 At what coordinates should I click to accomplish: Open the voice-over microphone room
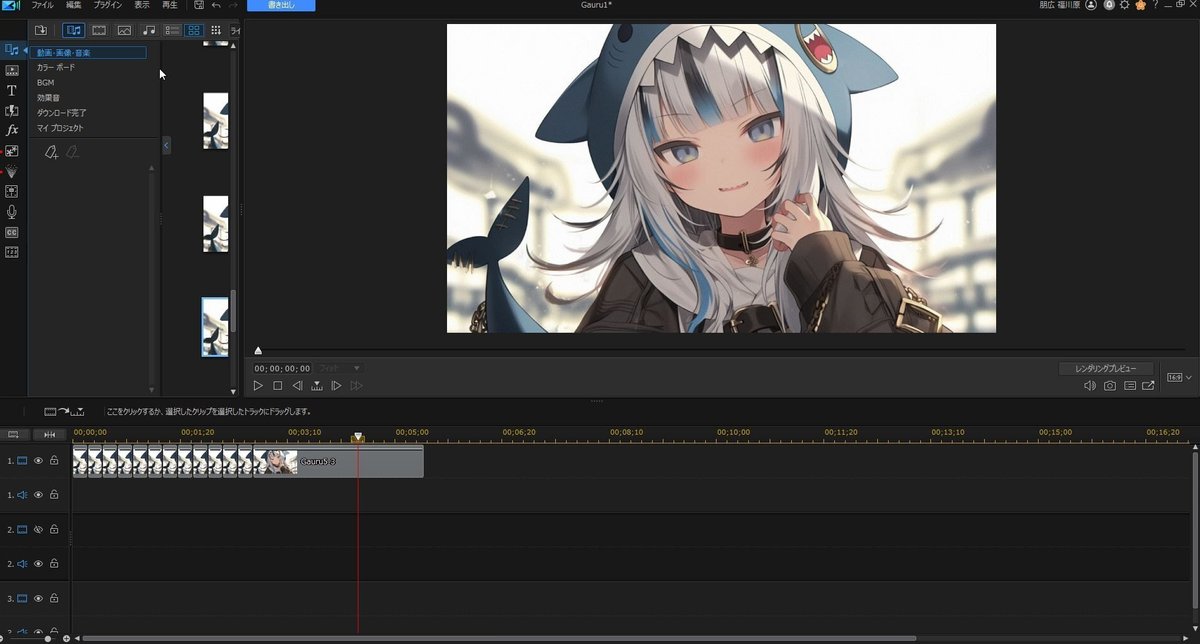[x=12, y=212]
